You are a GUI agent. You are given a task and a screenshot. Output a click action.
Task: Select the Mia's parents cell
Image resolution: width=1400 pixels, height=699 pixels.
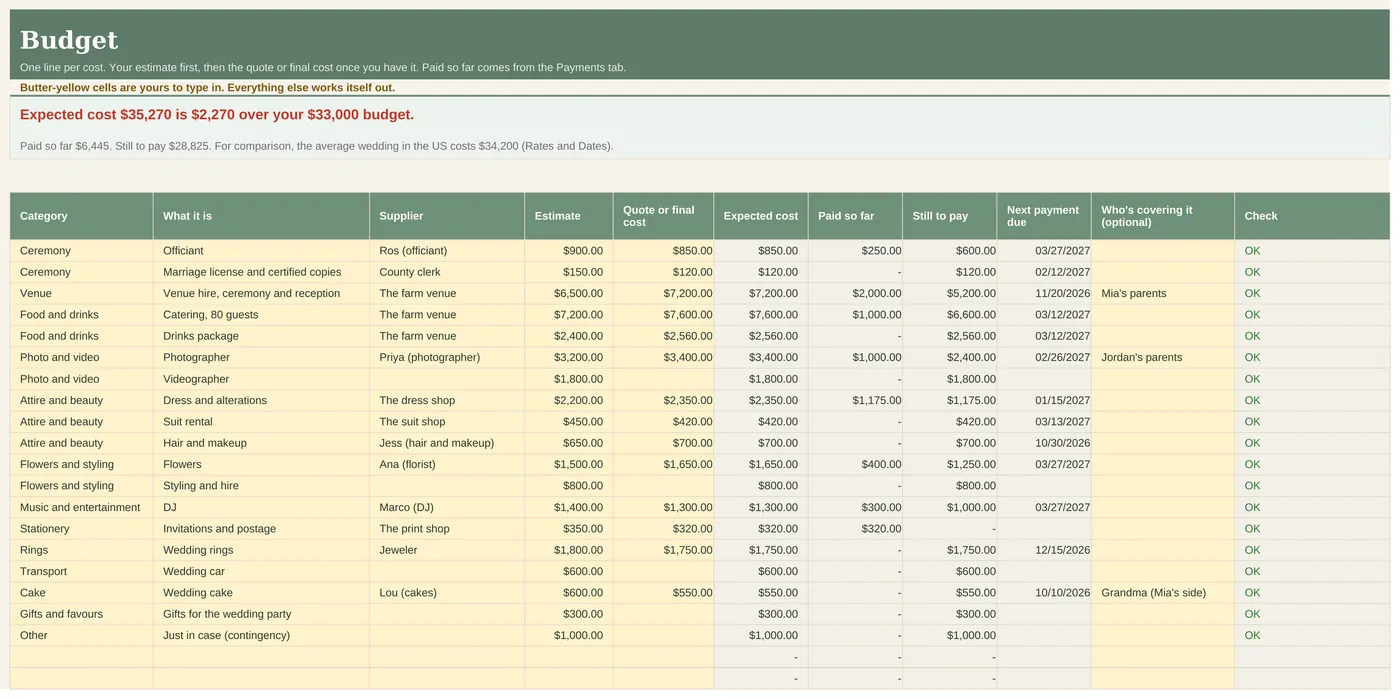(1163, 294)
